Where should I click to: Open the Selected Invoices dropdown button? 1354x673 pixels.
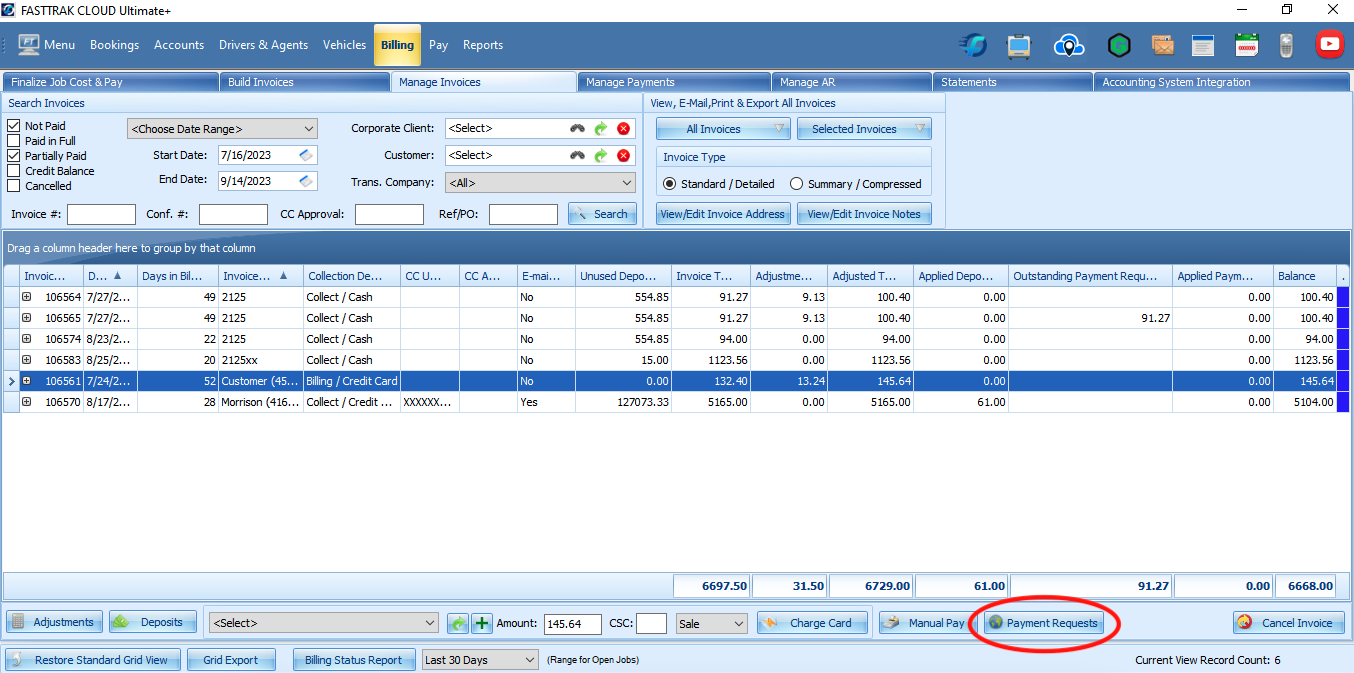(x=864, y=129)
